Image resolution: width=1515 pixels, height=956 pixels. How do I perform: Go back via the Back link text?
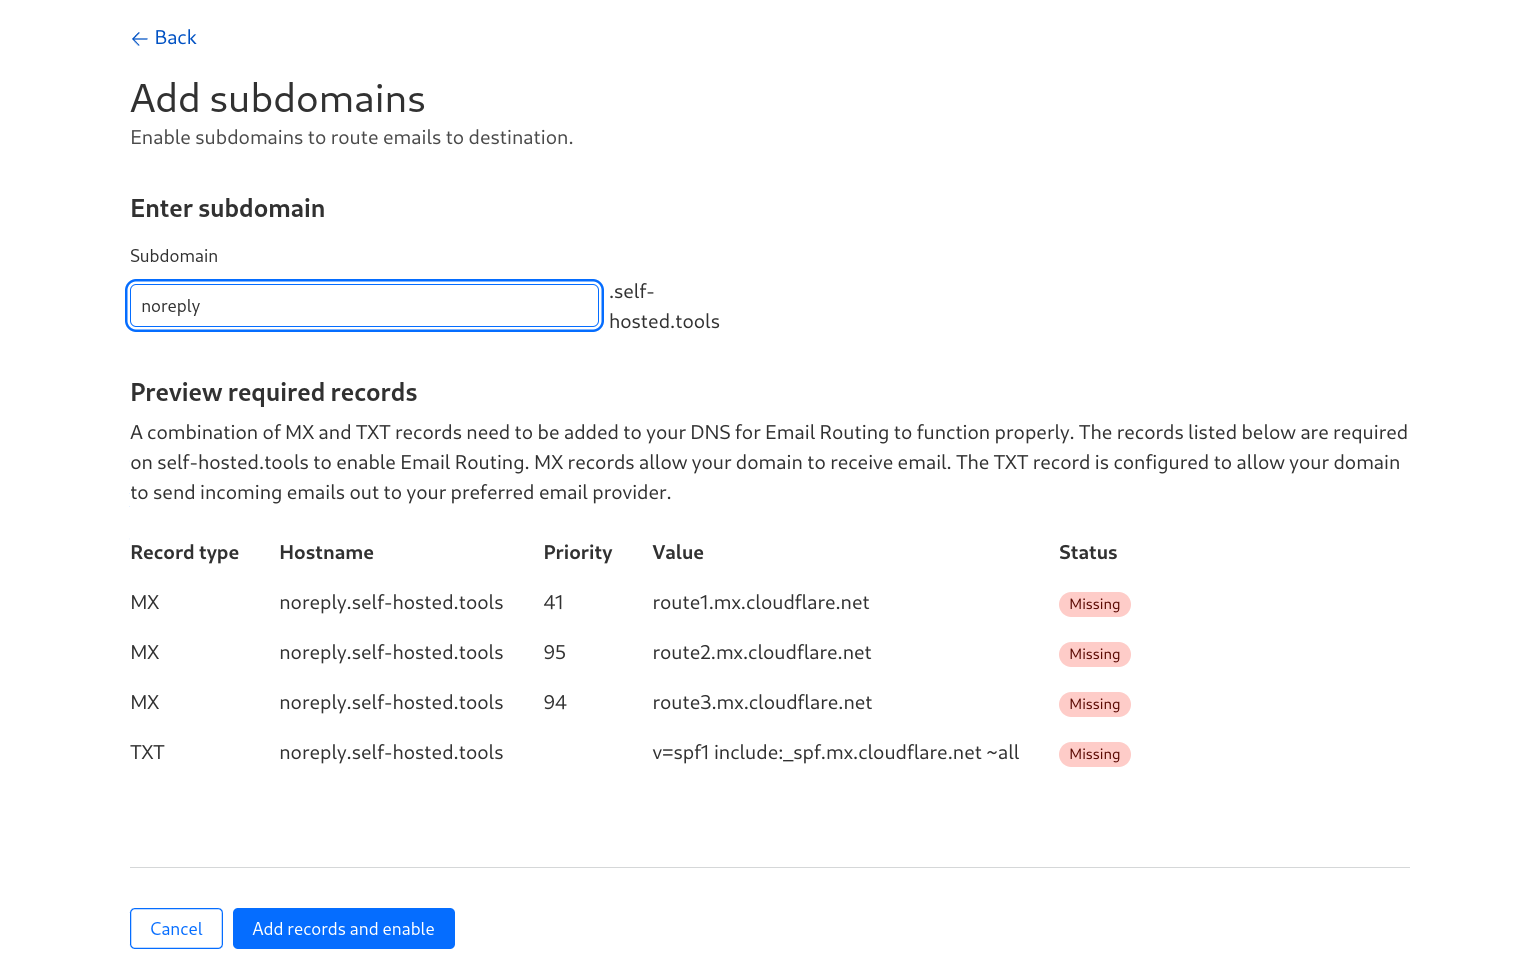pos(175,38)
